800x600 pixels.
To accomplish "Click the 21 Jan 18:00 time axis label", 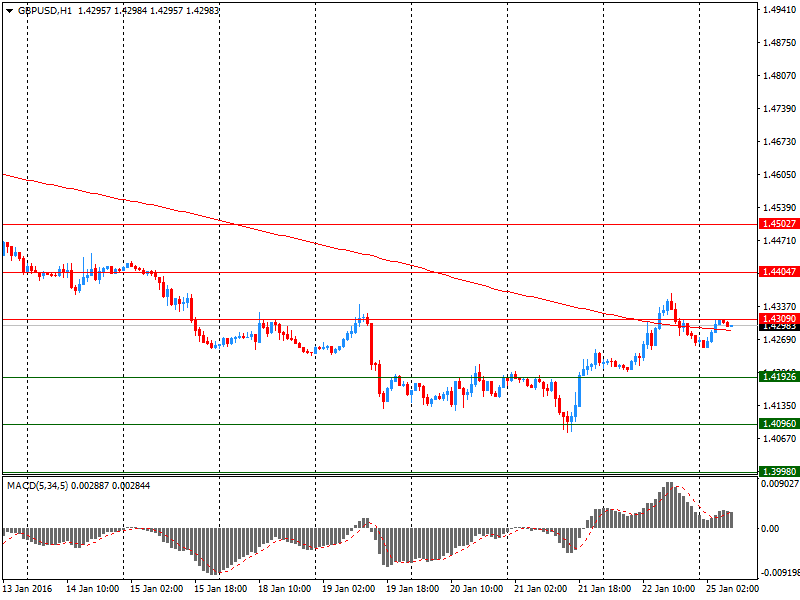I will [x=605, y=589].
